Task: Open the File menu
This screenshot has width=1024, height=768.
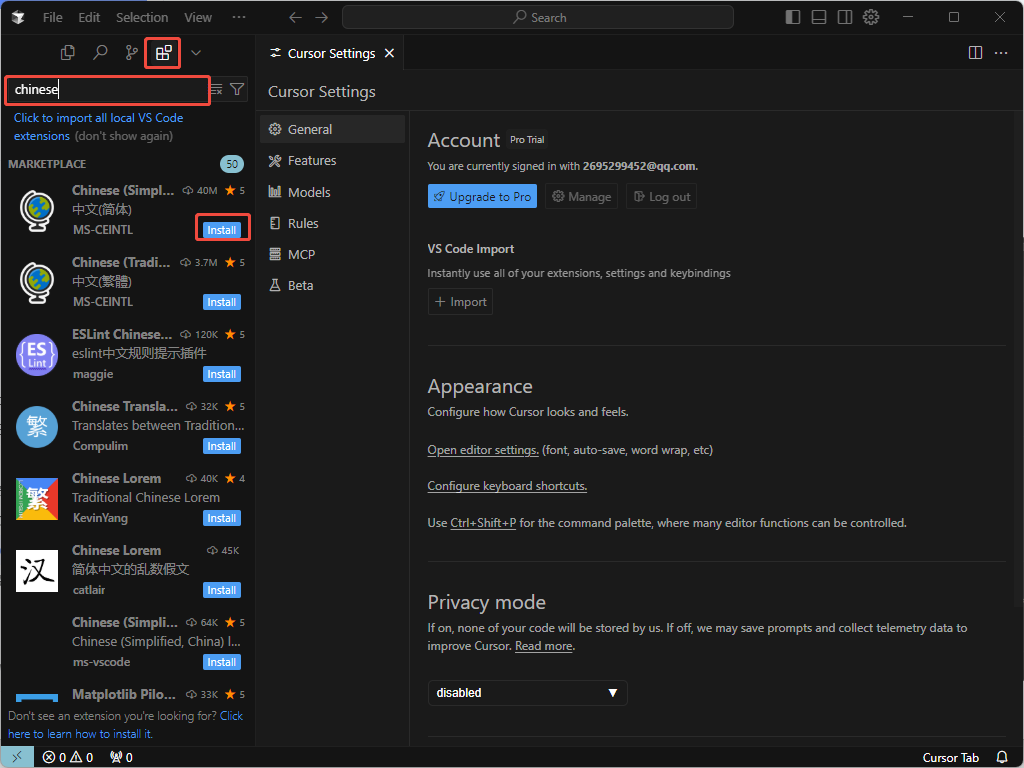Action: 53,18
